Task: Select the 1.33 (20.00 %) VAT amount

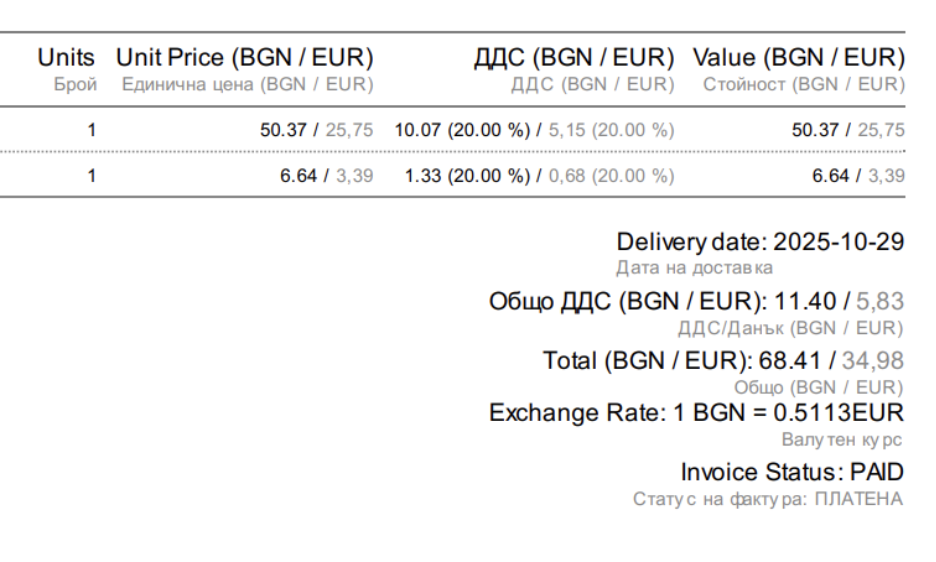Action: 471,177
